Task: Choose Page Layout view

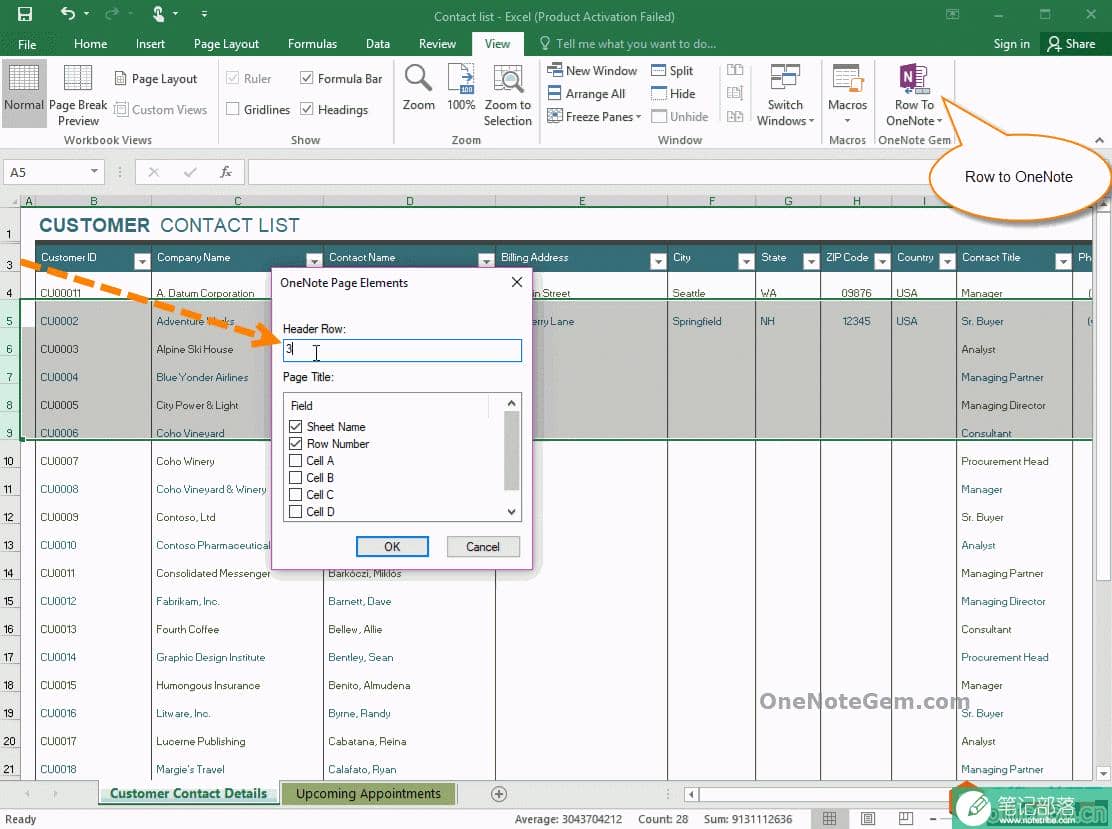Action: pos(156,79)
